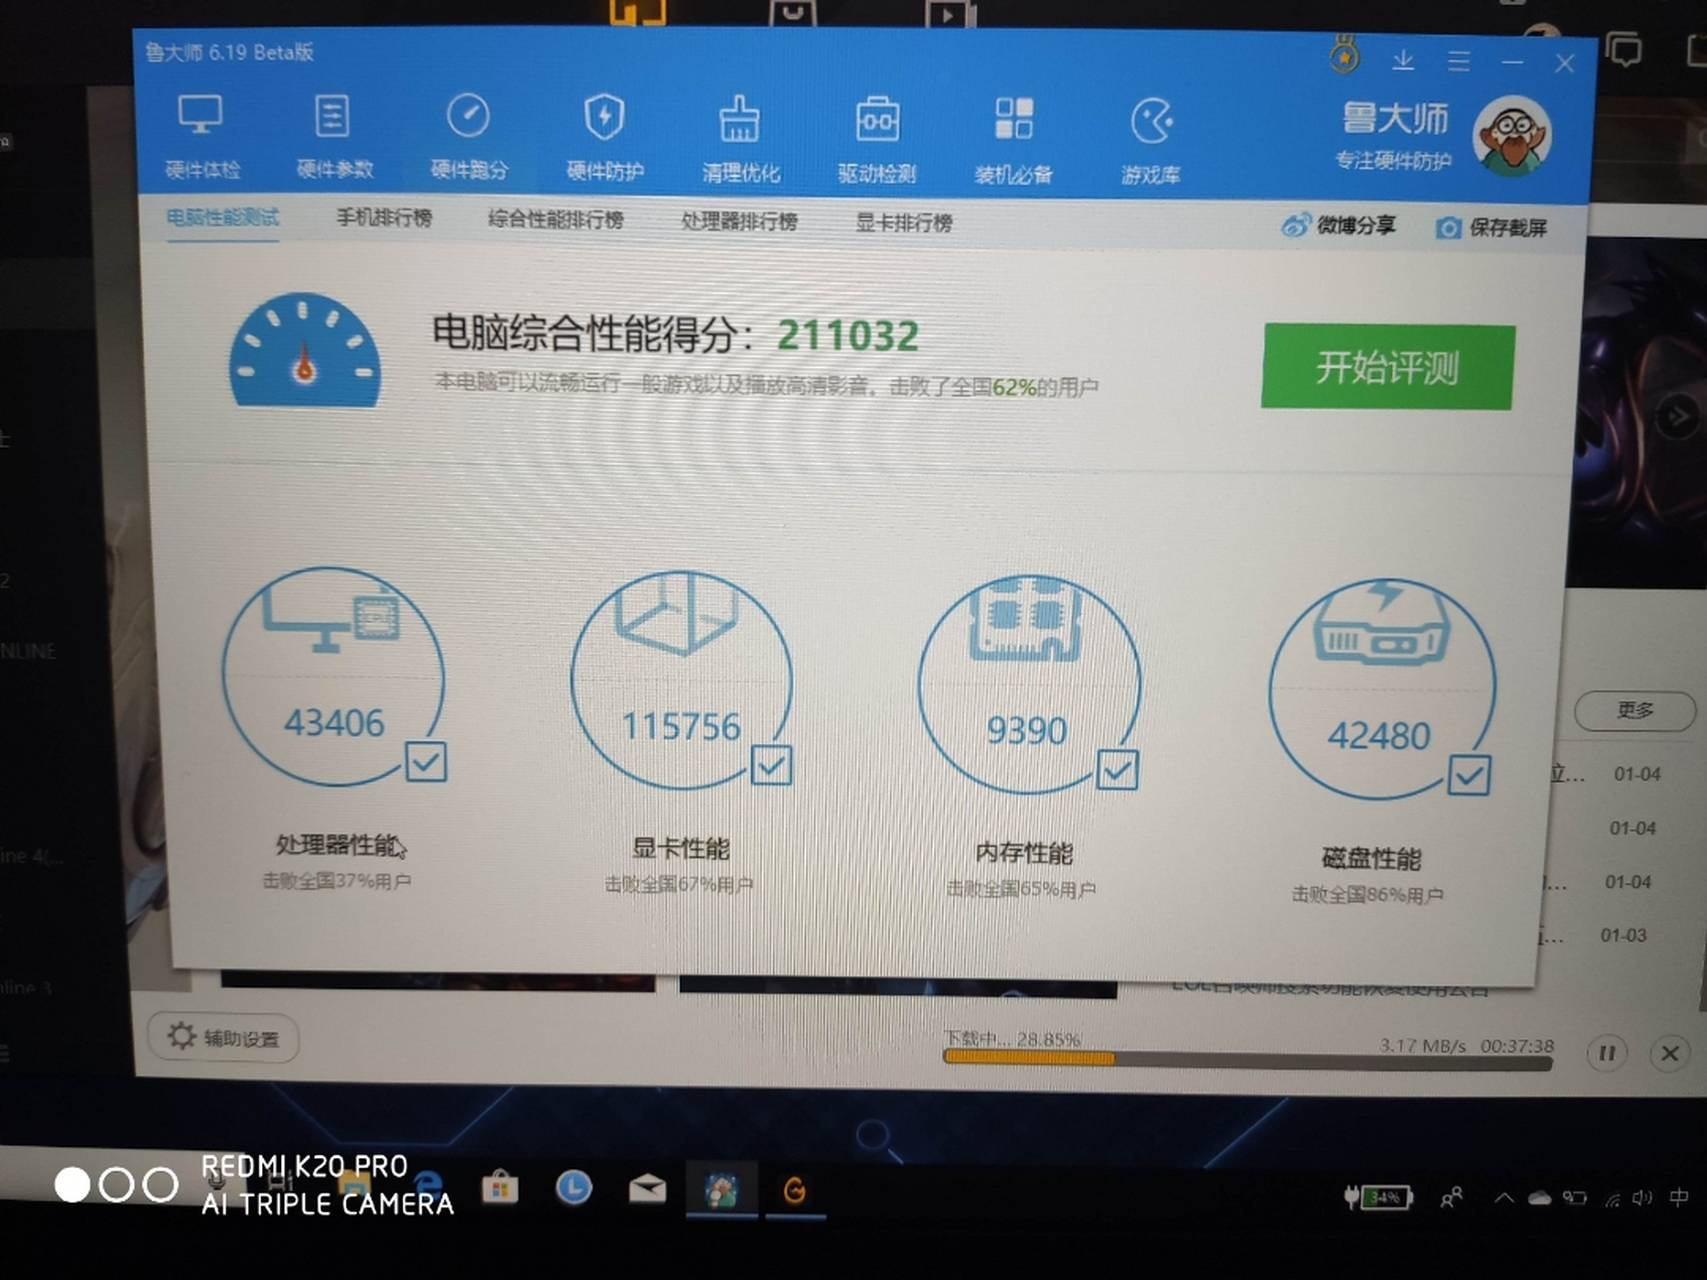Open Microsoft Store from taskbar
Screen dimensions: 1707x1280
pos(499,1188)
